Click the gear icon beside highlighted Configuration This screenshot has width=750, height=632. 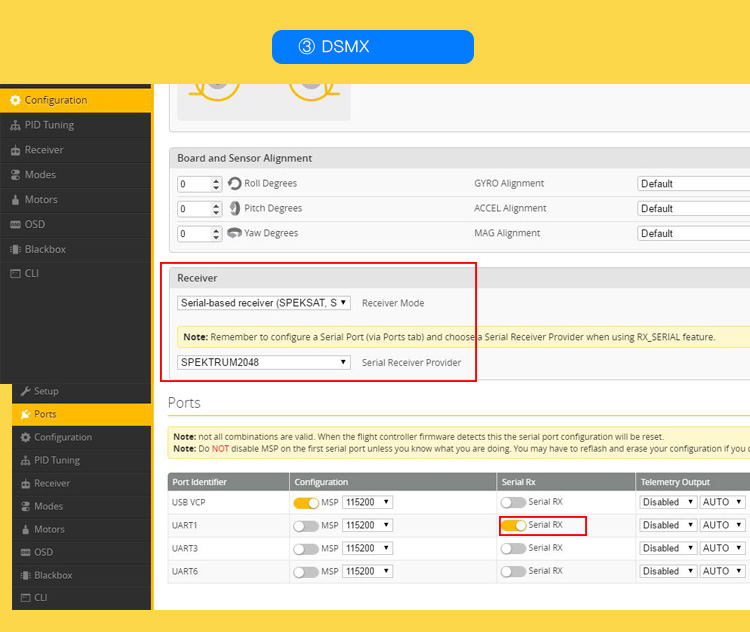pos(15,100)
